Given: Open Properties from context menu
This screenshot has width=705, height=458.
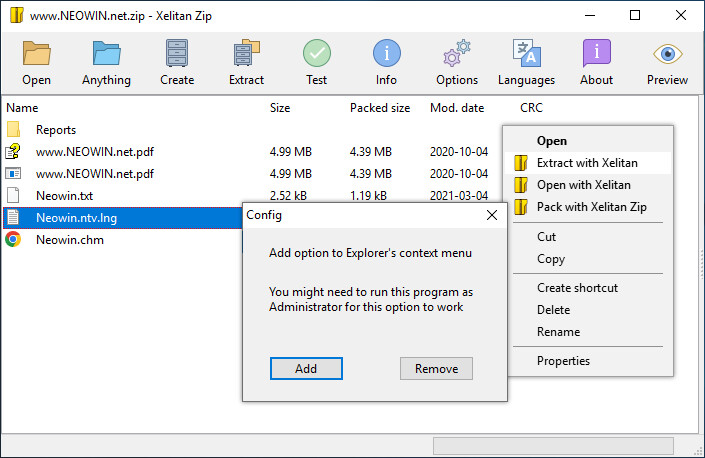Looking at the screenshot, I should (563, 360).
